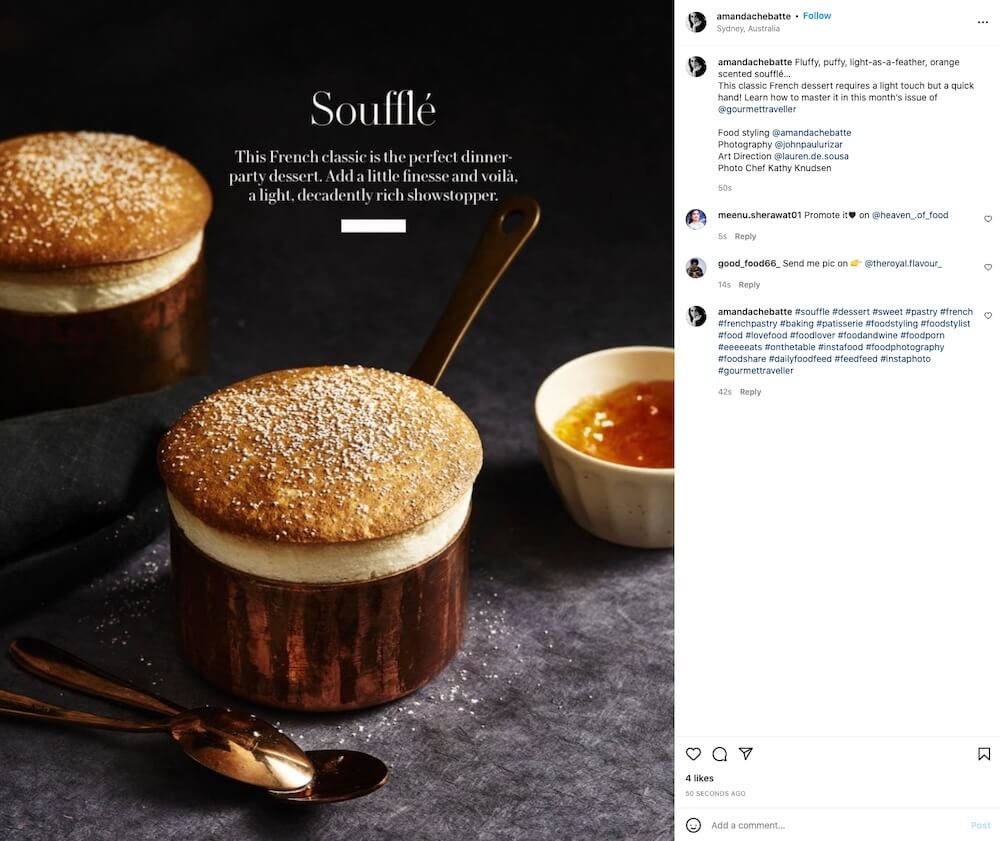This screenshot has width=1000, height=841.
Task: Open the #foodphotography hashtag
Action: 905,347
